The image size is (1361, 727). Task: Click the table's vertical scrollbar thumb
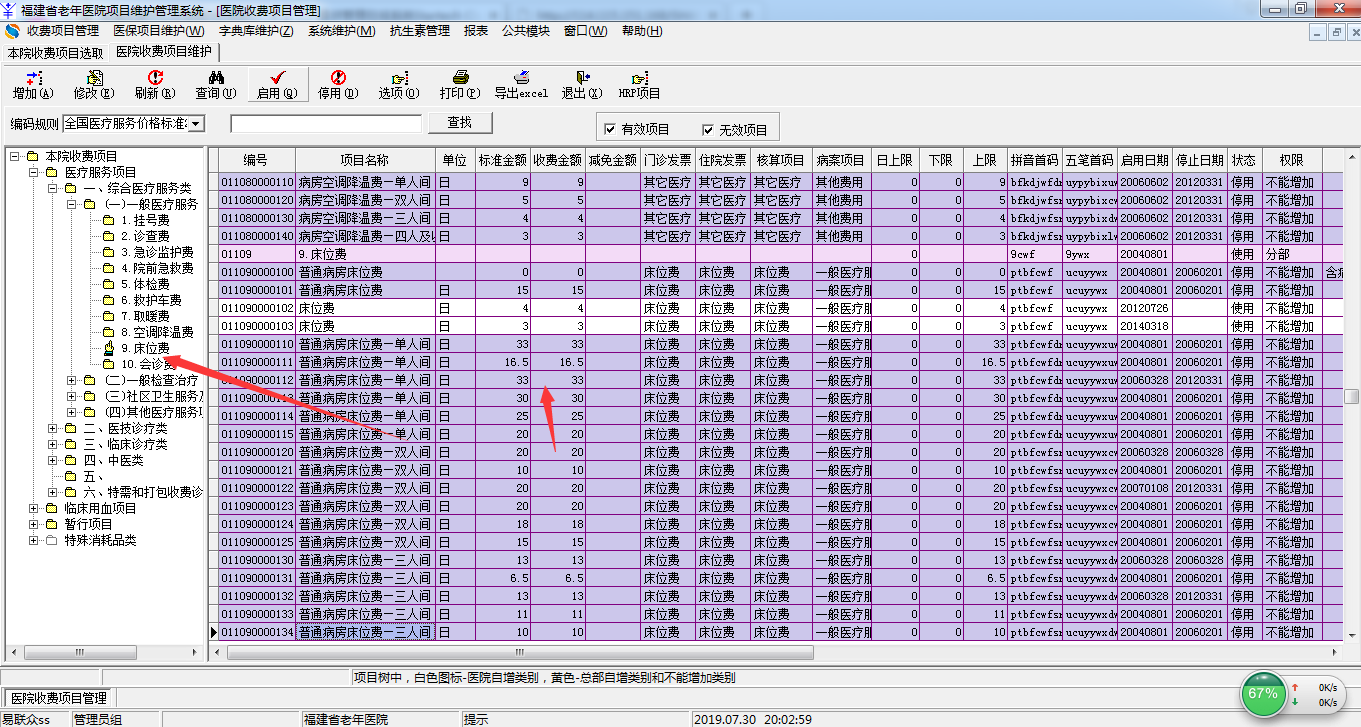[x=1352, y=396]
